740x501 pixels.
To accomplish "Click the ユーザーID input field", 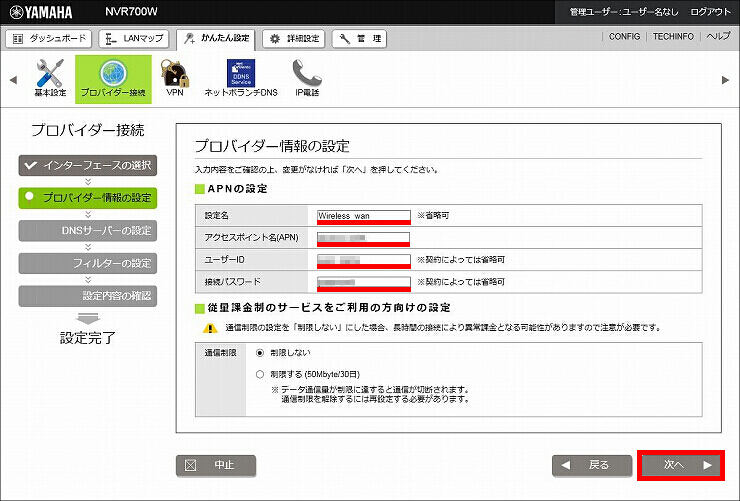I will pyautogui.click(x=363, y=259).
